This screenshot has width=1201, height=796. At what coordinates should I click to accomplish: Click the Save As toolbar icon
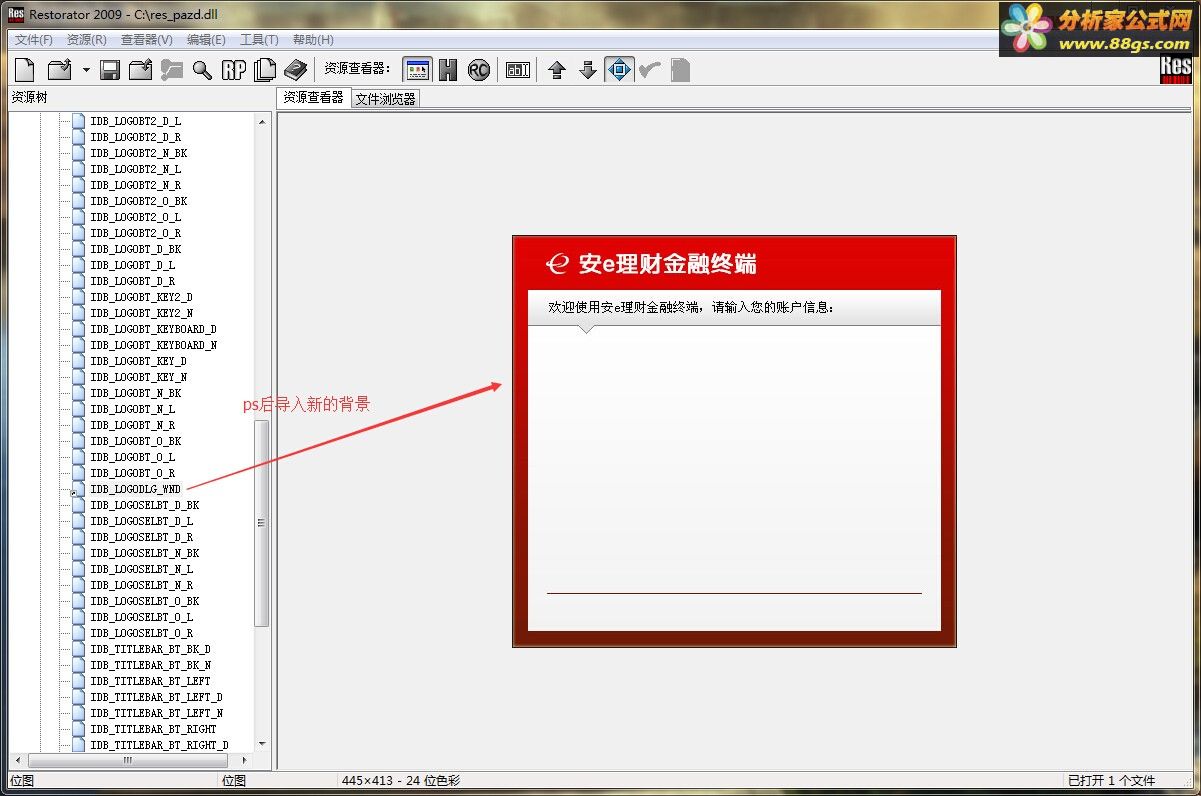140,70
